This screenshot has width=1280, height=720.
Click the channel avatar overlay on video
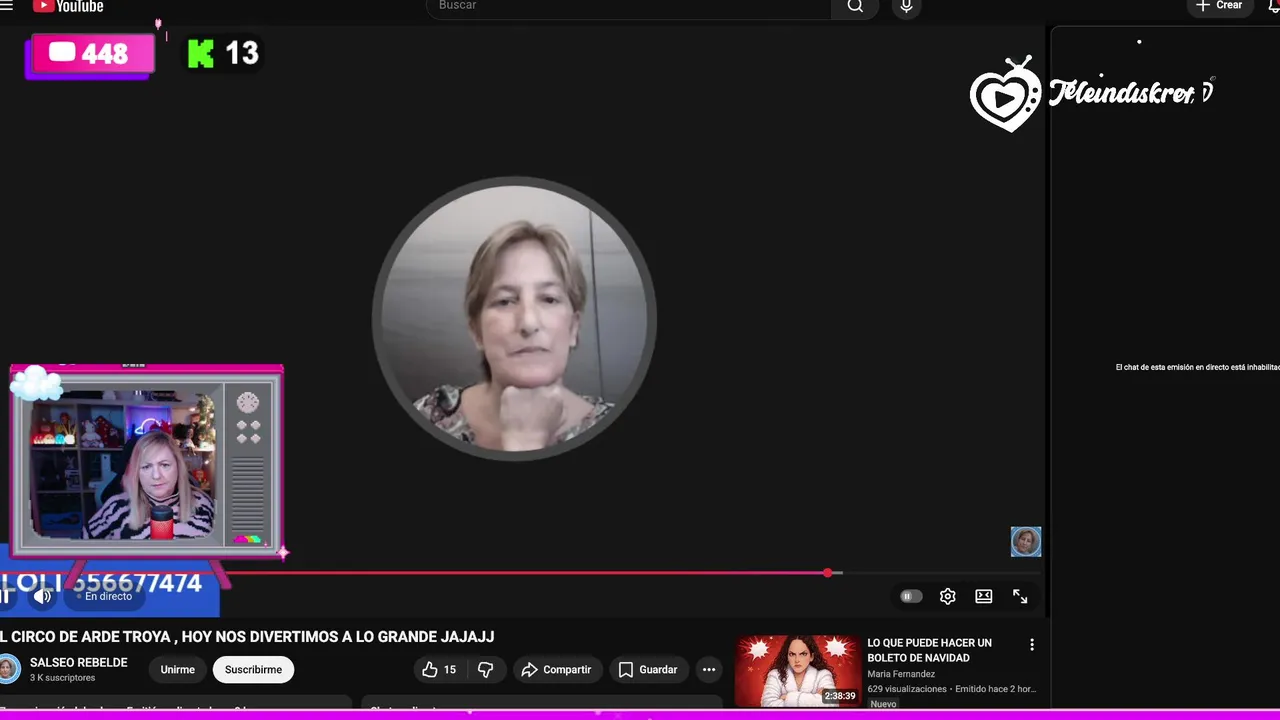1026,542
